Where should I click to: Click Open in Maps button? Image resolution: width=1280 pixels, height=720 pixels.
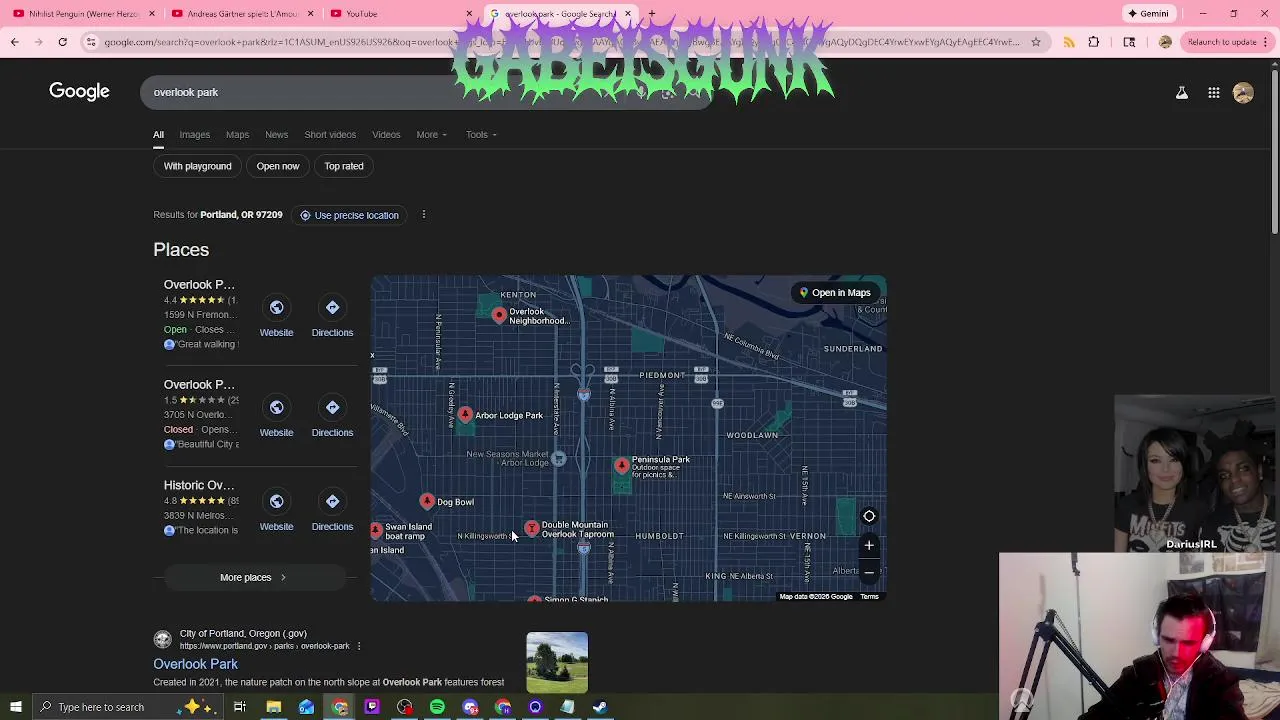[x=835, y=293]
